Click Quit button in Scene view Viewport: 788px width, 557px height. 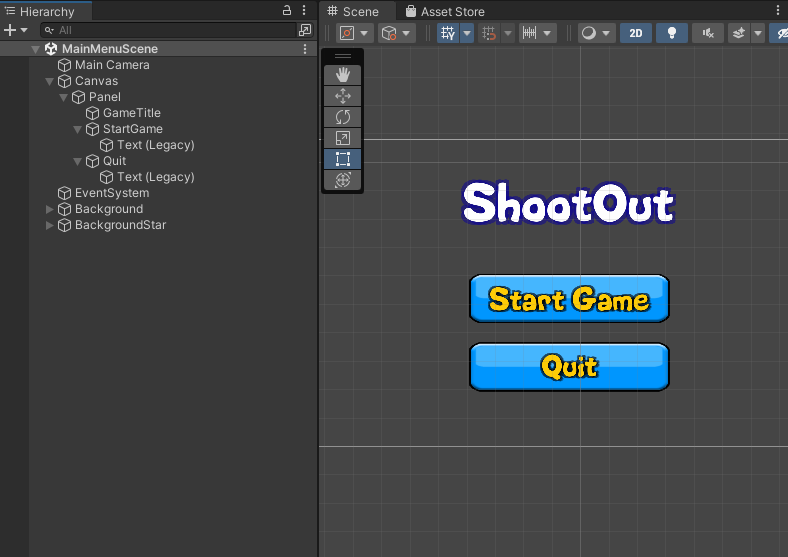tap(569, 367)
